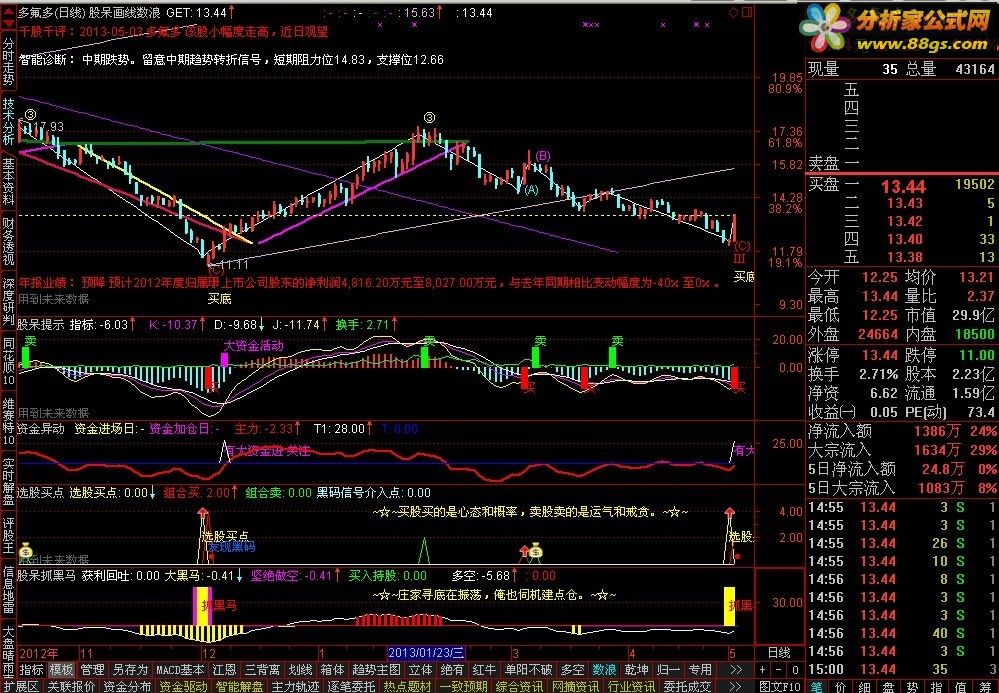The height and width of the screenshot is (693, 999).
Task: Select the 模板 toolbar button
Action: pyautogui.click(x=62, y=669)
